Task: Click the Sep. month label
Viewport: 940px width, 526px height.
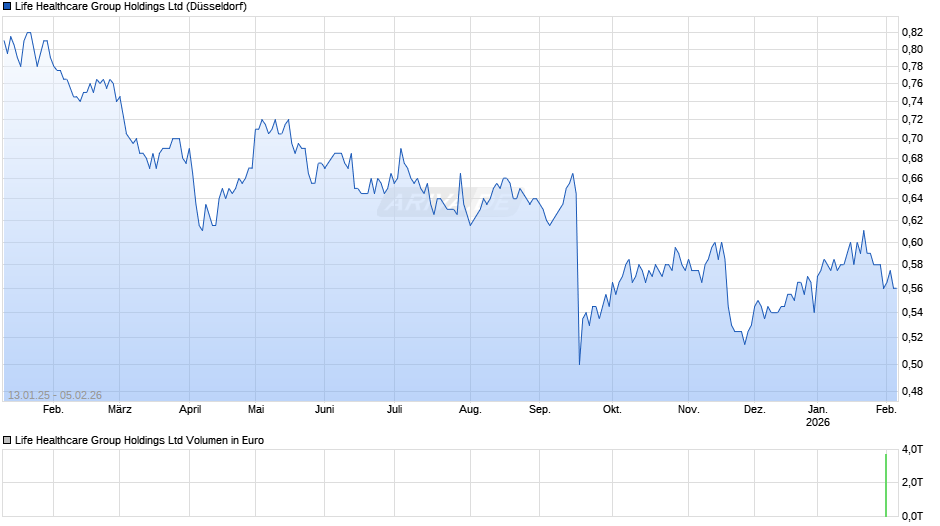Action: click(x=540, y=409)
